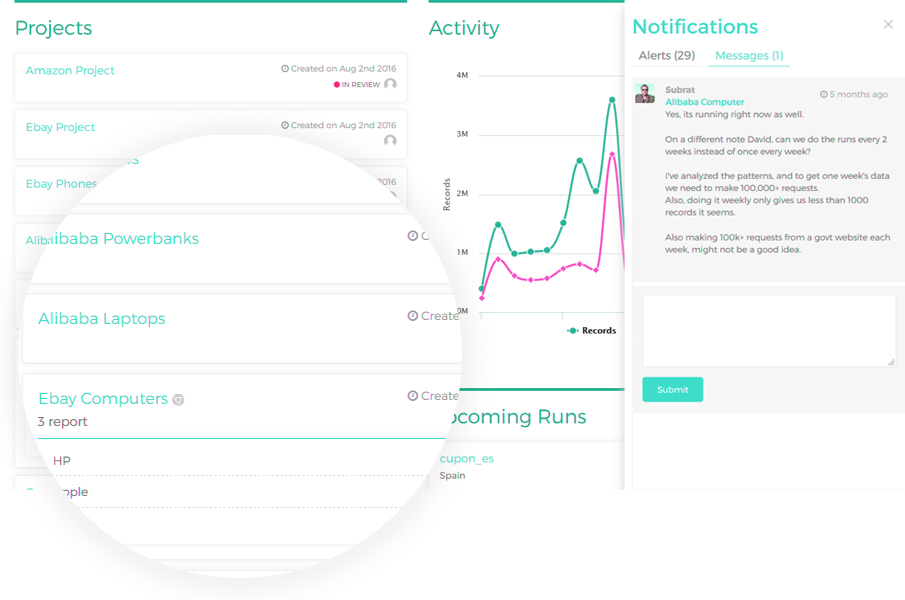
Task: Open the Alibaba Computer link in message
Action: (704, 102)
